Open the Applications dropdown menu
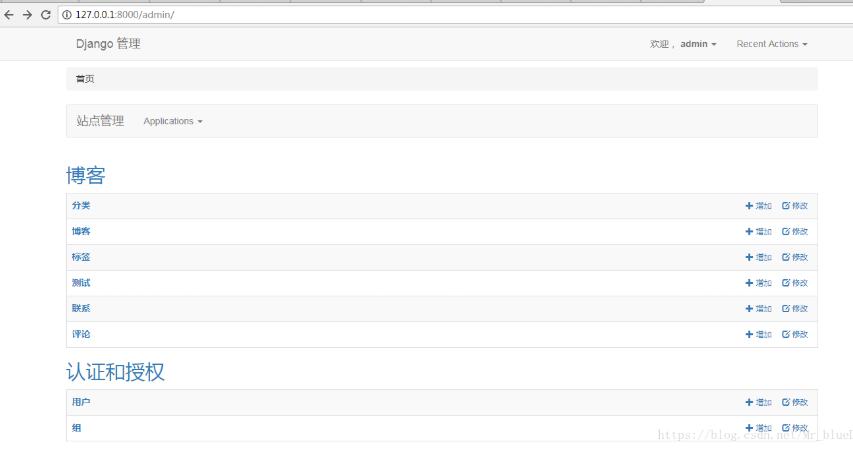The height and width of the screenshot is (467, 853). [172, 121]
